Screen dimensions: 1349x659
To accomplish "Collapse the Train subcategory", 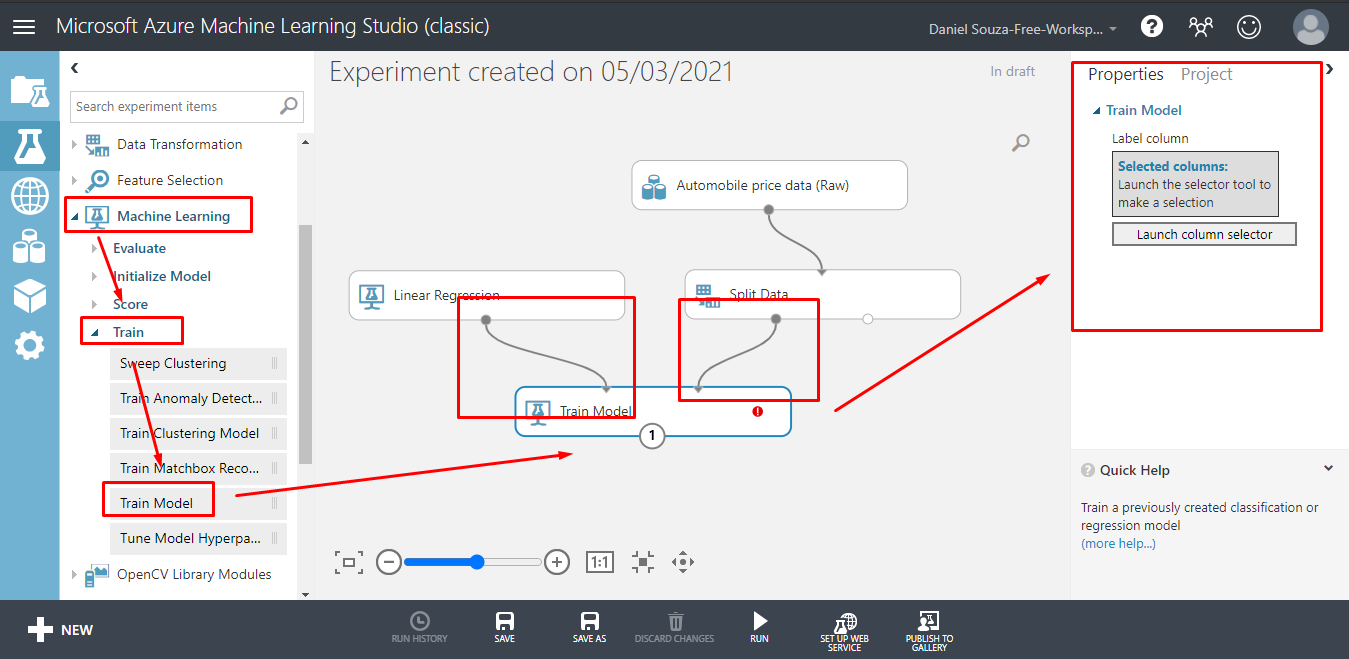I will (x=96, y=332).
